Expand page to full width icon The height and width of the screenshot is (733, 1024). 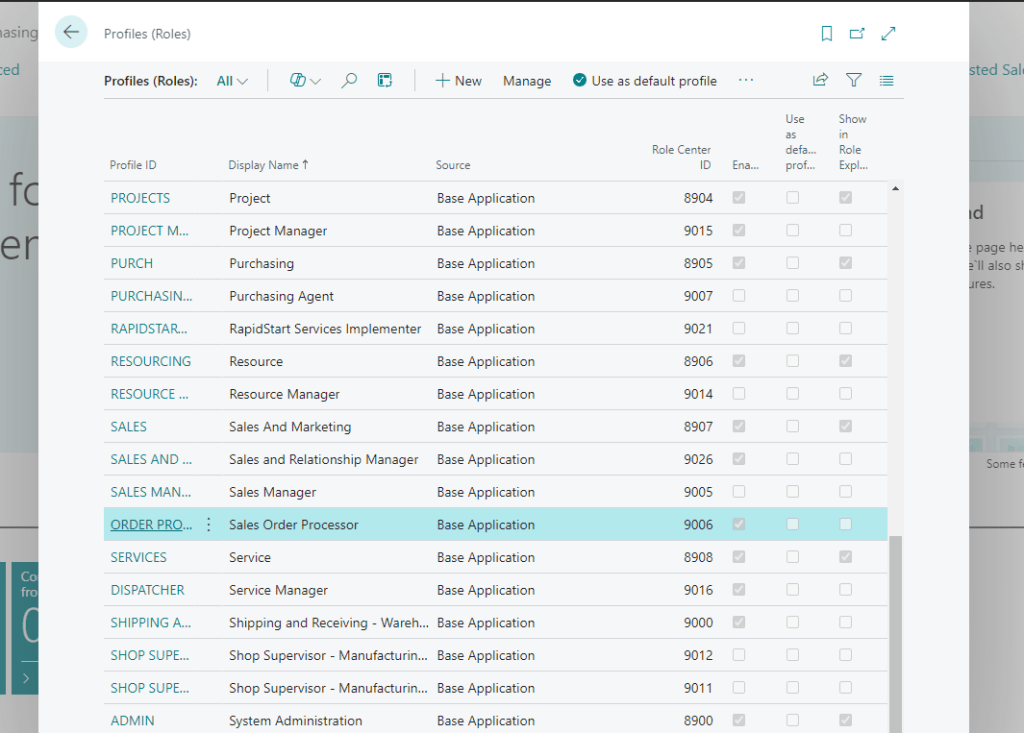(x=888, y=34)
